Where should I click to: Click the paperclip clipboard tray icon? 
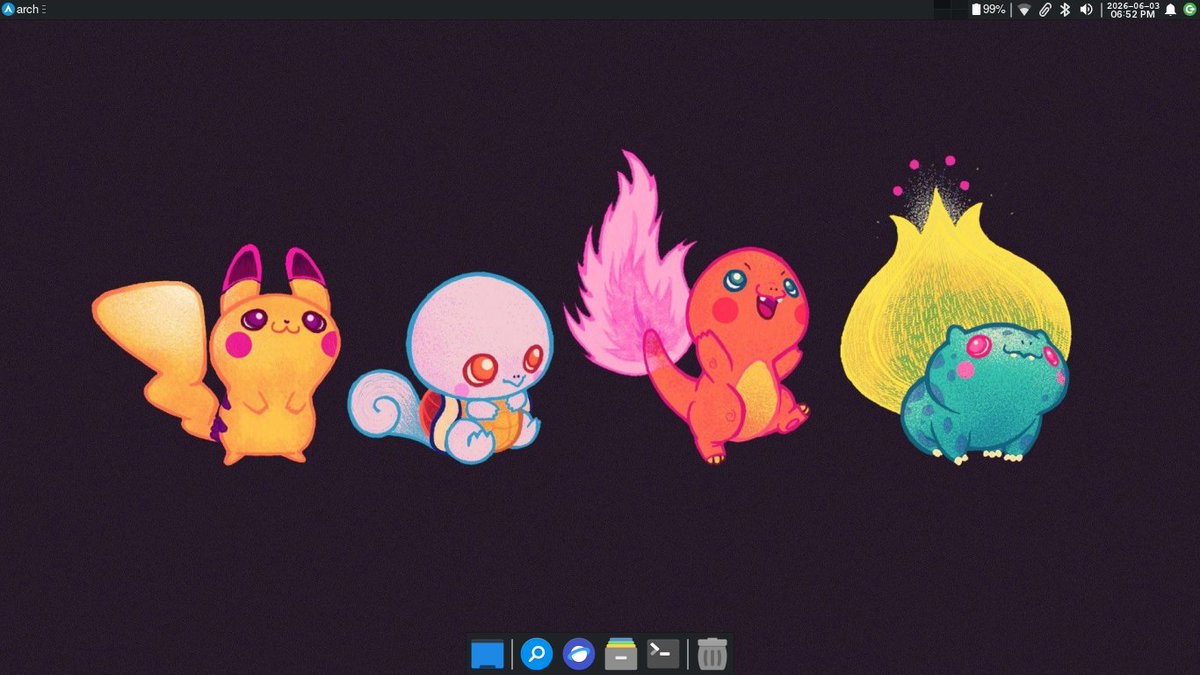coord(1044,9)
